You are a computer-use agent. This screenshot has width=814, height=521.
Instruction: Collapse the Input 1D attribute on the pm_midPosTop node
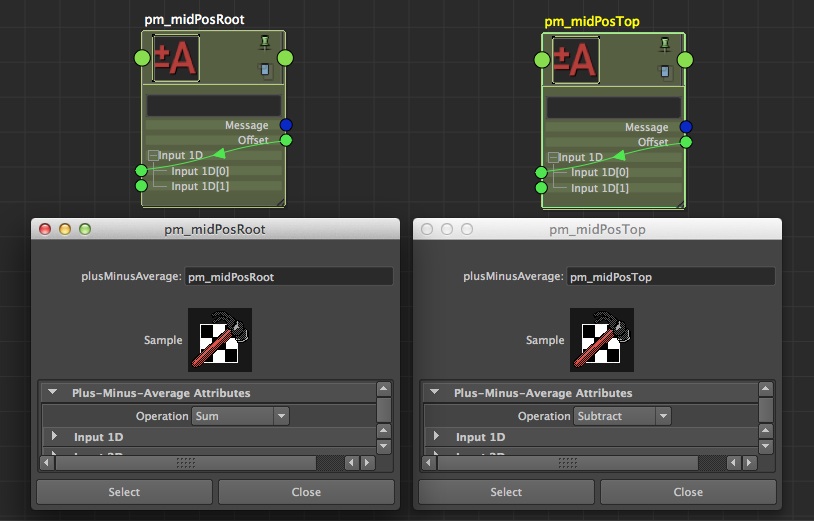[x=552, y=157]
